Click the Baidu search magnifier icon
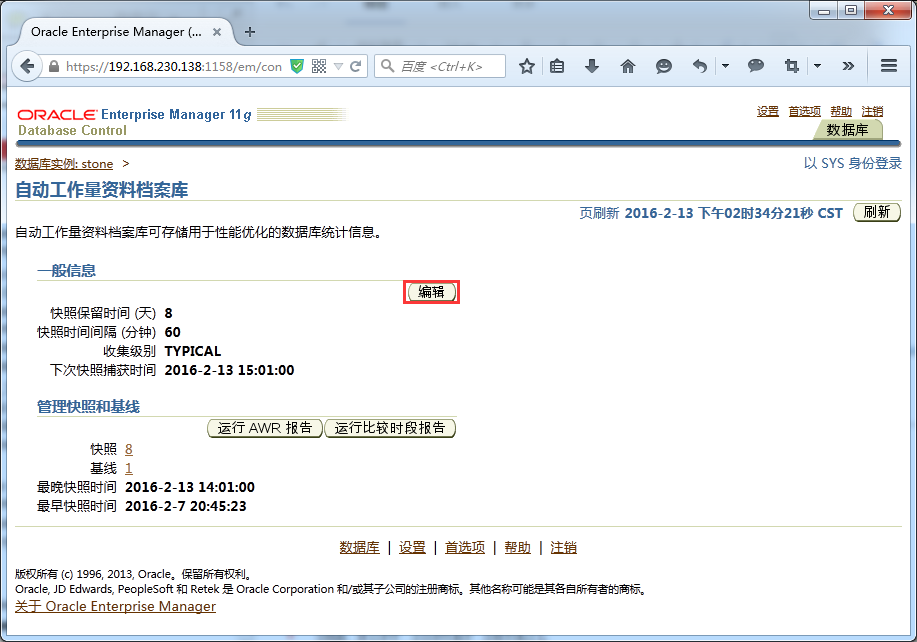 pos(387,66)
